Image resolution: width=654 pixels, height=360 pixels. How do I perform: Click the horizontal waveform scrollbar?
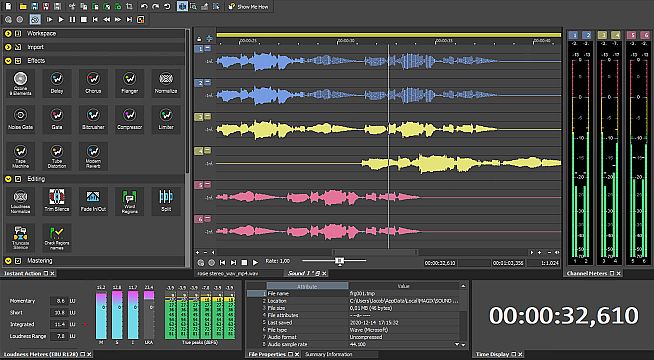coord(375,252)
